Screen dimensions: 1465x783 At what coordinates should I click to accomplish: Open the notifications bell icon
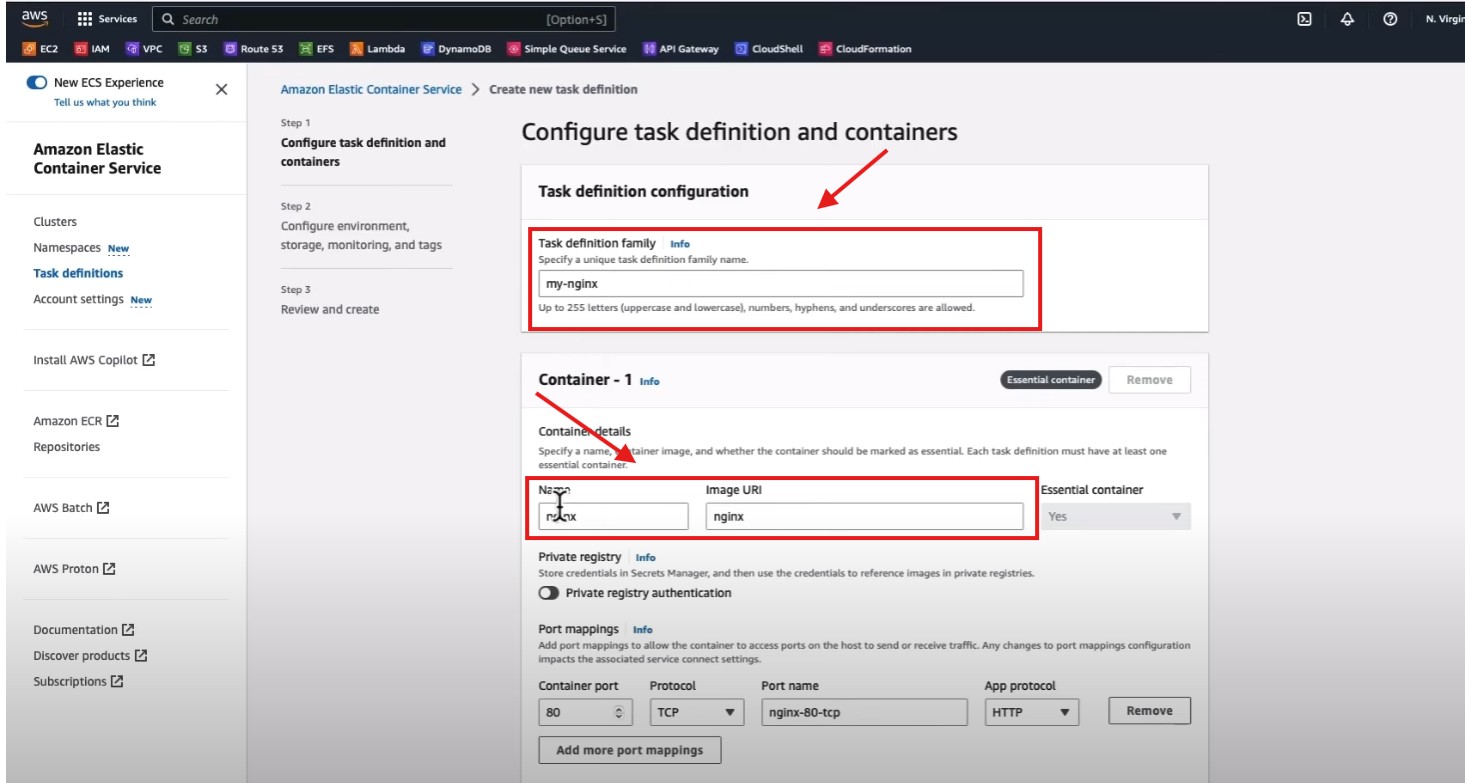tap(1347, 19)
